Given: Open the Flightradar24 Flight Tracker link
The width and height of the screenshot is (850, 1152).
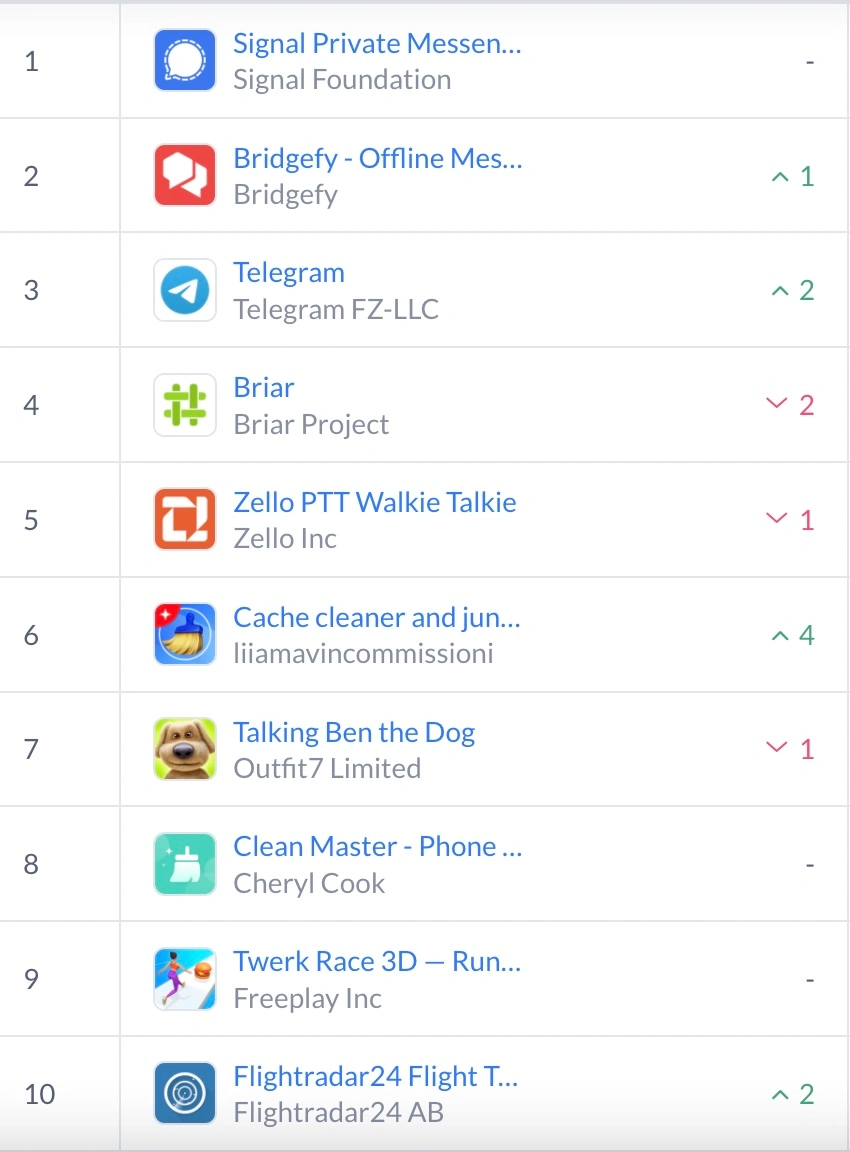Looking at the screenshot, I should click(376, 1077).
